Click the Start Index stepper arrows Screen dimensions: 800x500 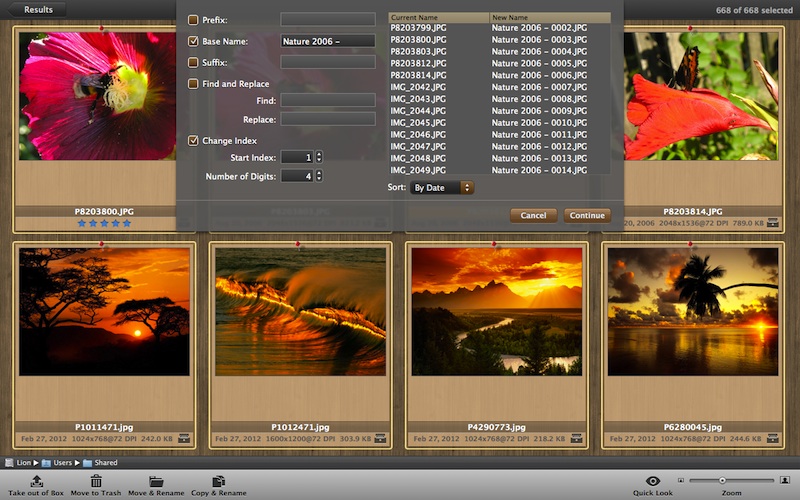pyautogui.click(x=319, y=157)
